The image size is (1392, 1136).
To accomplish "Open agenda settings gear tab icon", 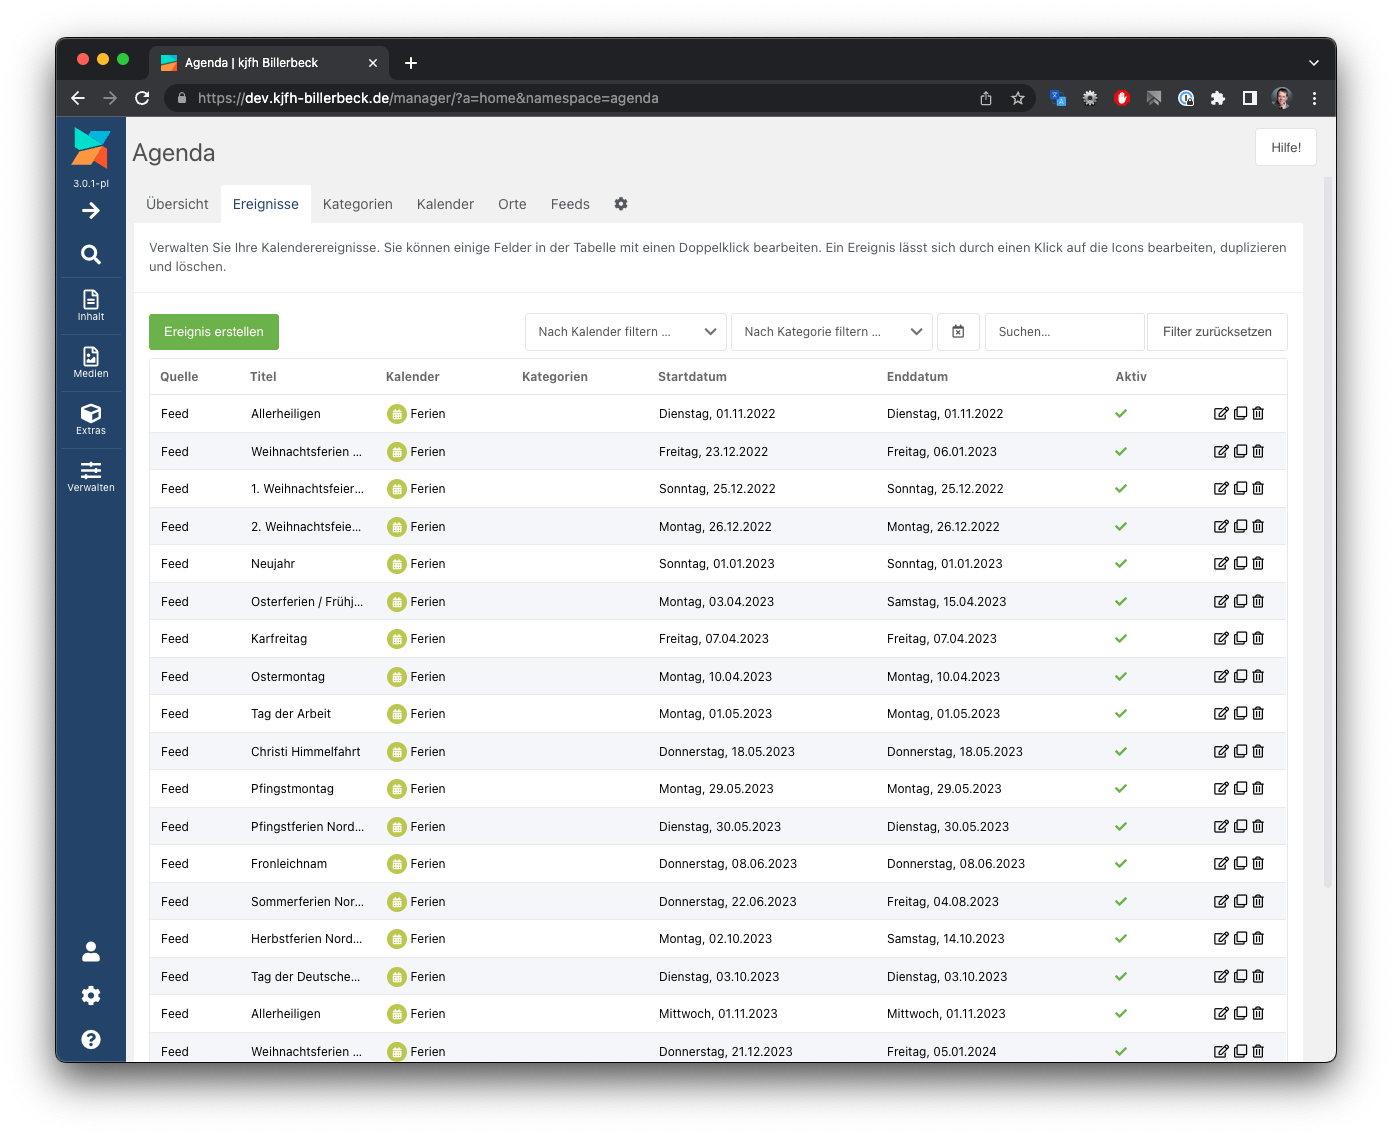I will point(621,204).
